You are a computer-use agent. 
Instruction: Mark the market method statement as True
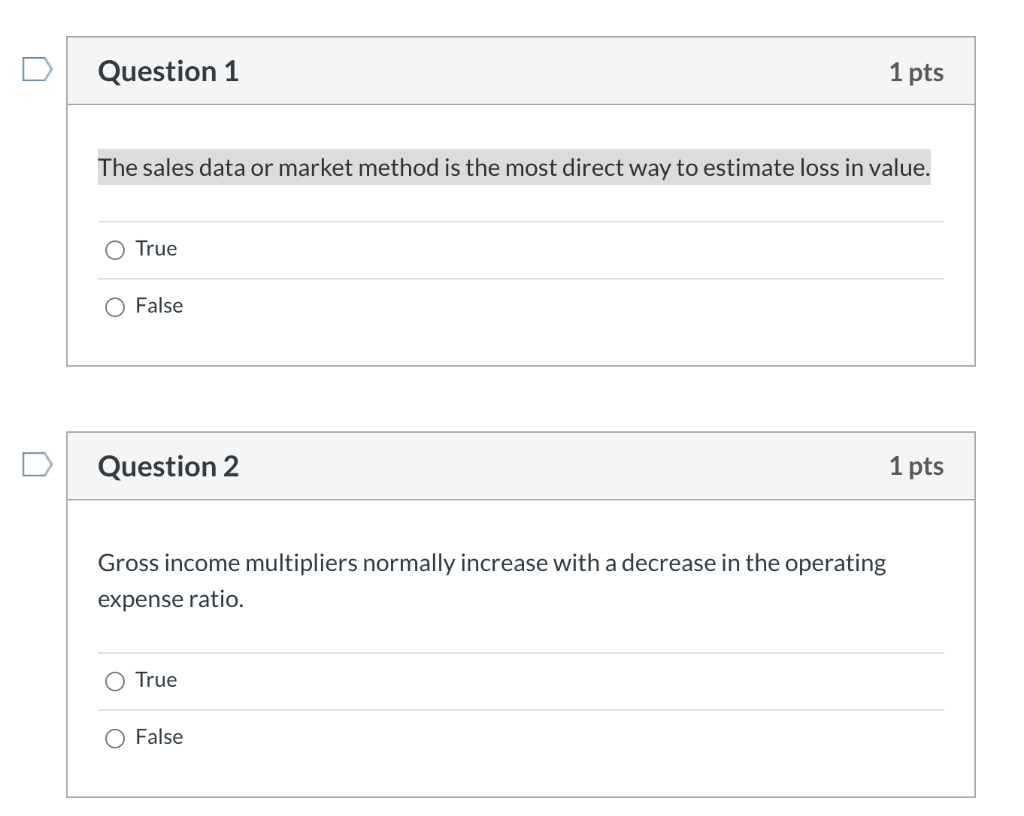115,249
